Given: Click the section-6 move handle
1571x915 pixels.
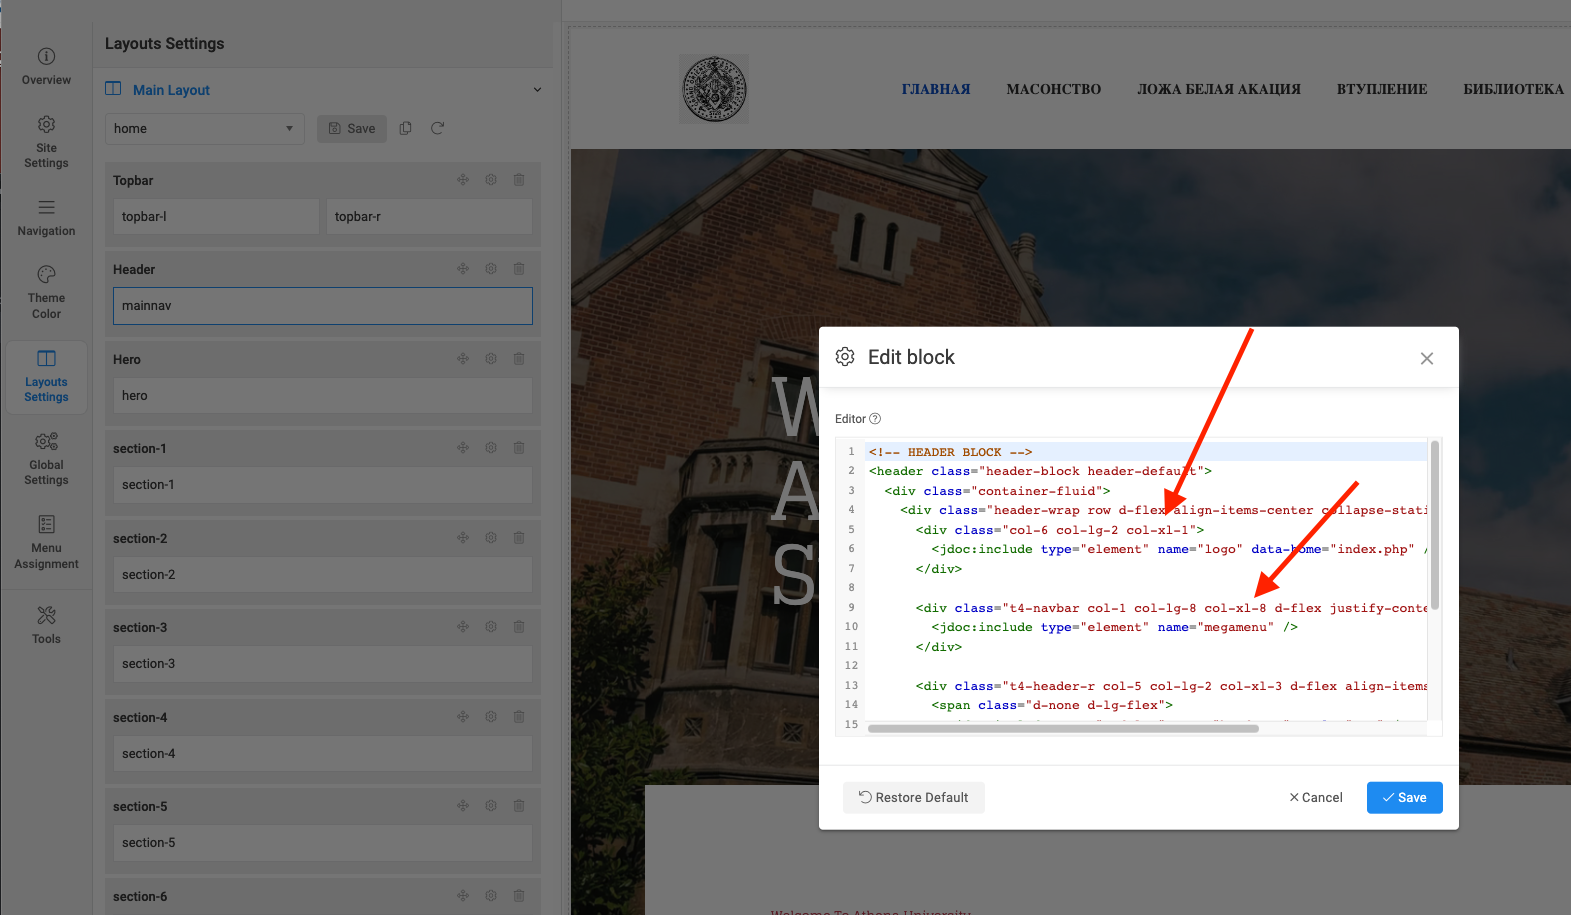Looking at the screenshot, I should pyautogui.click(x=463, y=896).
